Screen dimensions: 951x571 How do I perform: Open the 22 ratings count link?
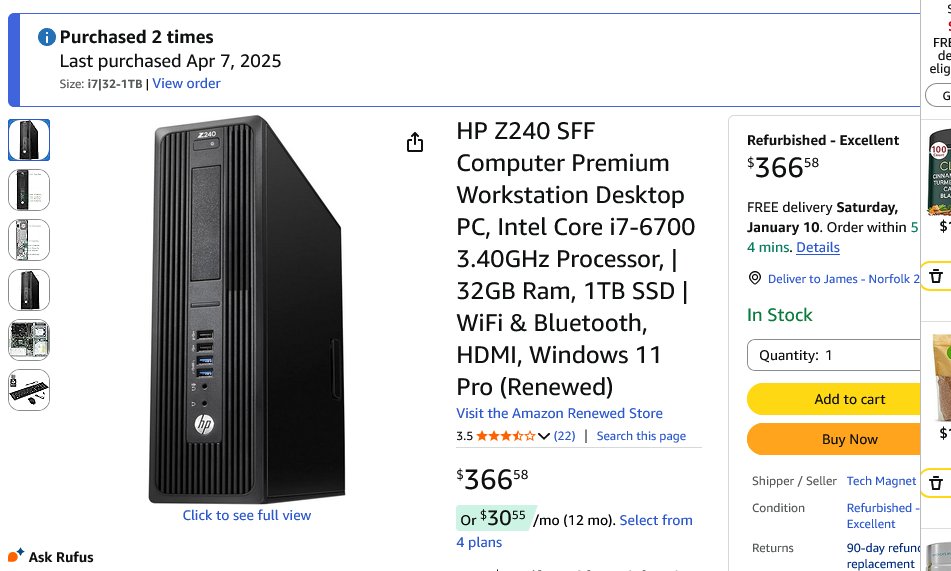564,436
